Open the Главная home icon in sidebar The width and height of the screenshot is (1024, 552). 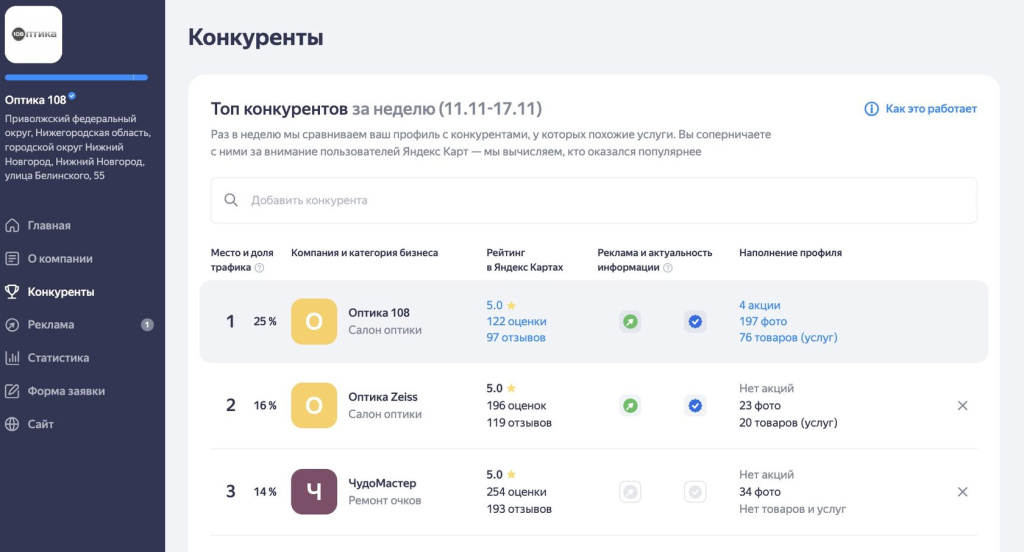[12, 225]
